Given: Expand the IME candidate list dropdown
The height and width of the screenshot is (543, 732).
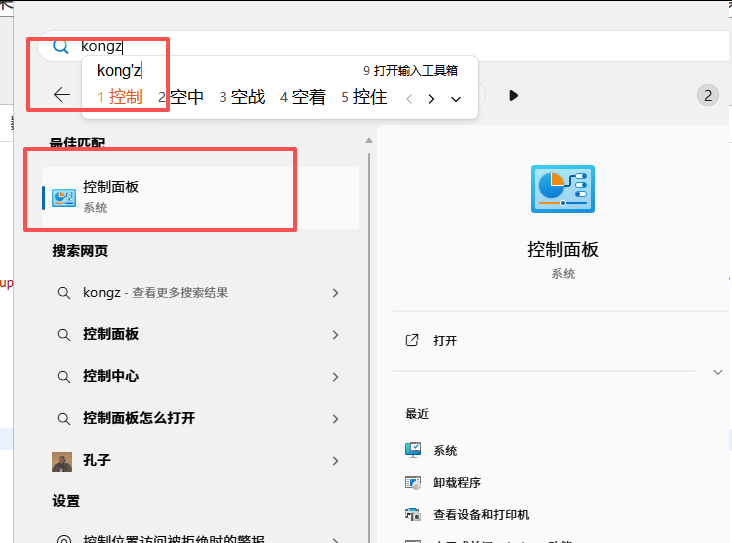Looking at the screenshot, I should point(456,98).
